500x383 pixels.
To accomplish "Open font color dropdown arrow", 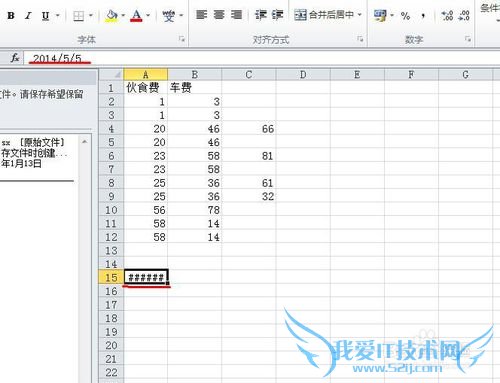I will (148, 15).
